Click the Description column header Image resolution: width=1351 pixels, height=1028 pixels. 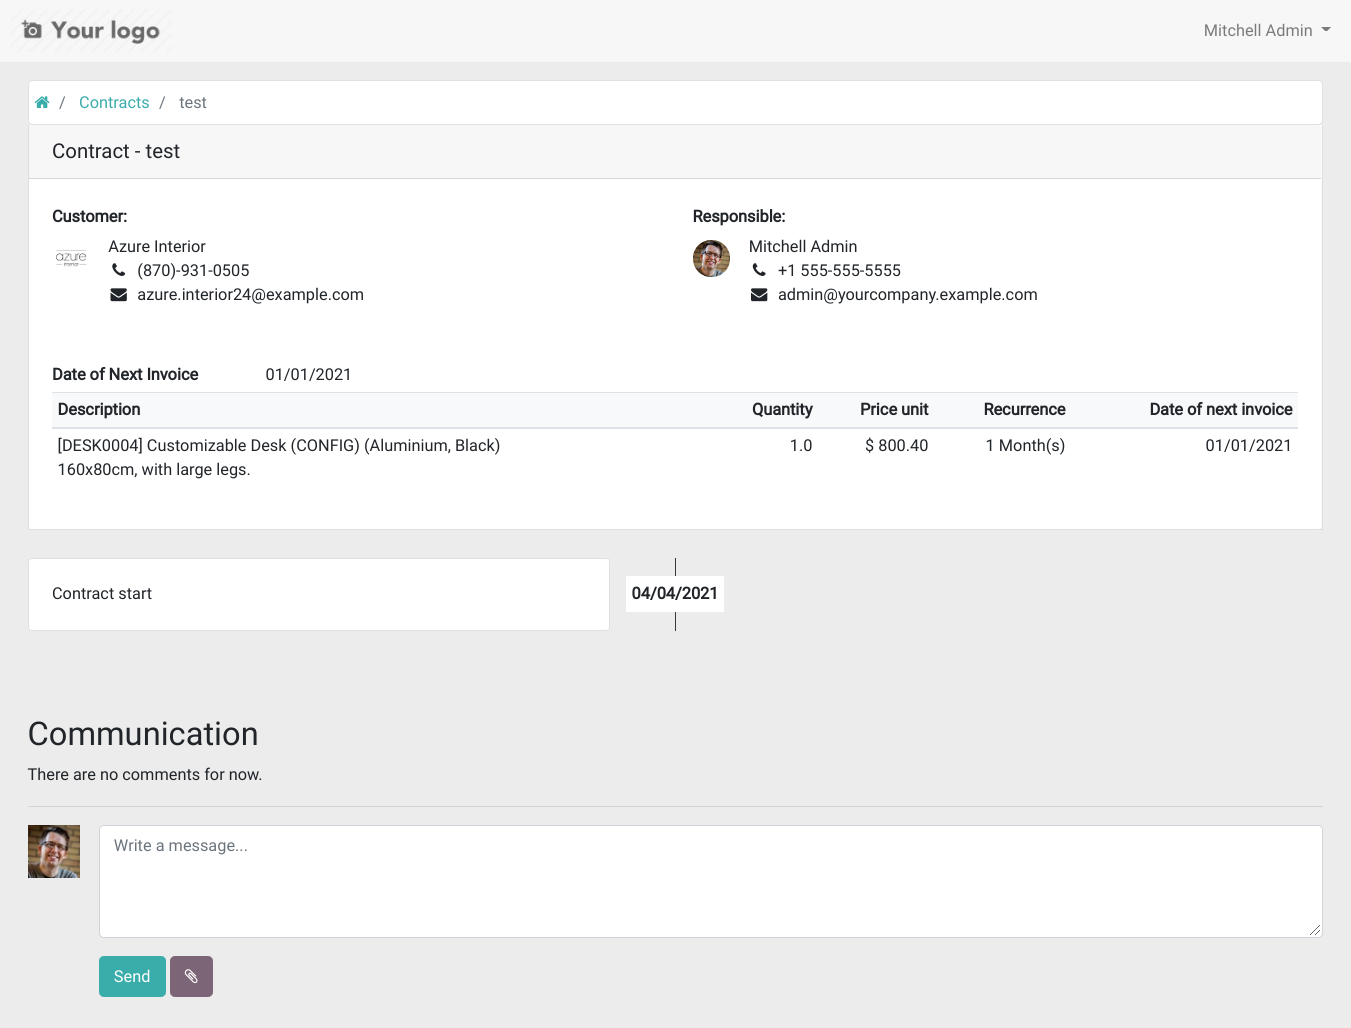coord(99,409)
